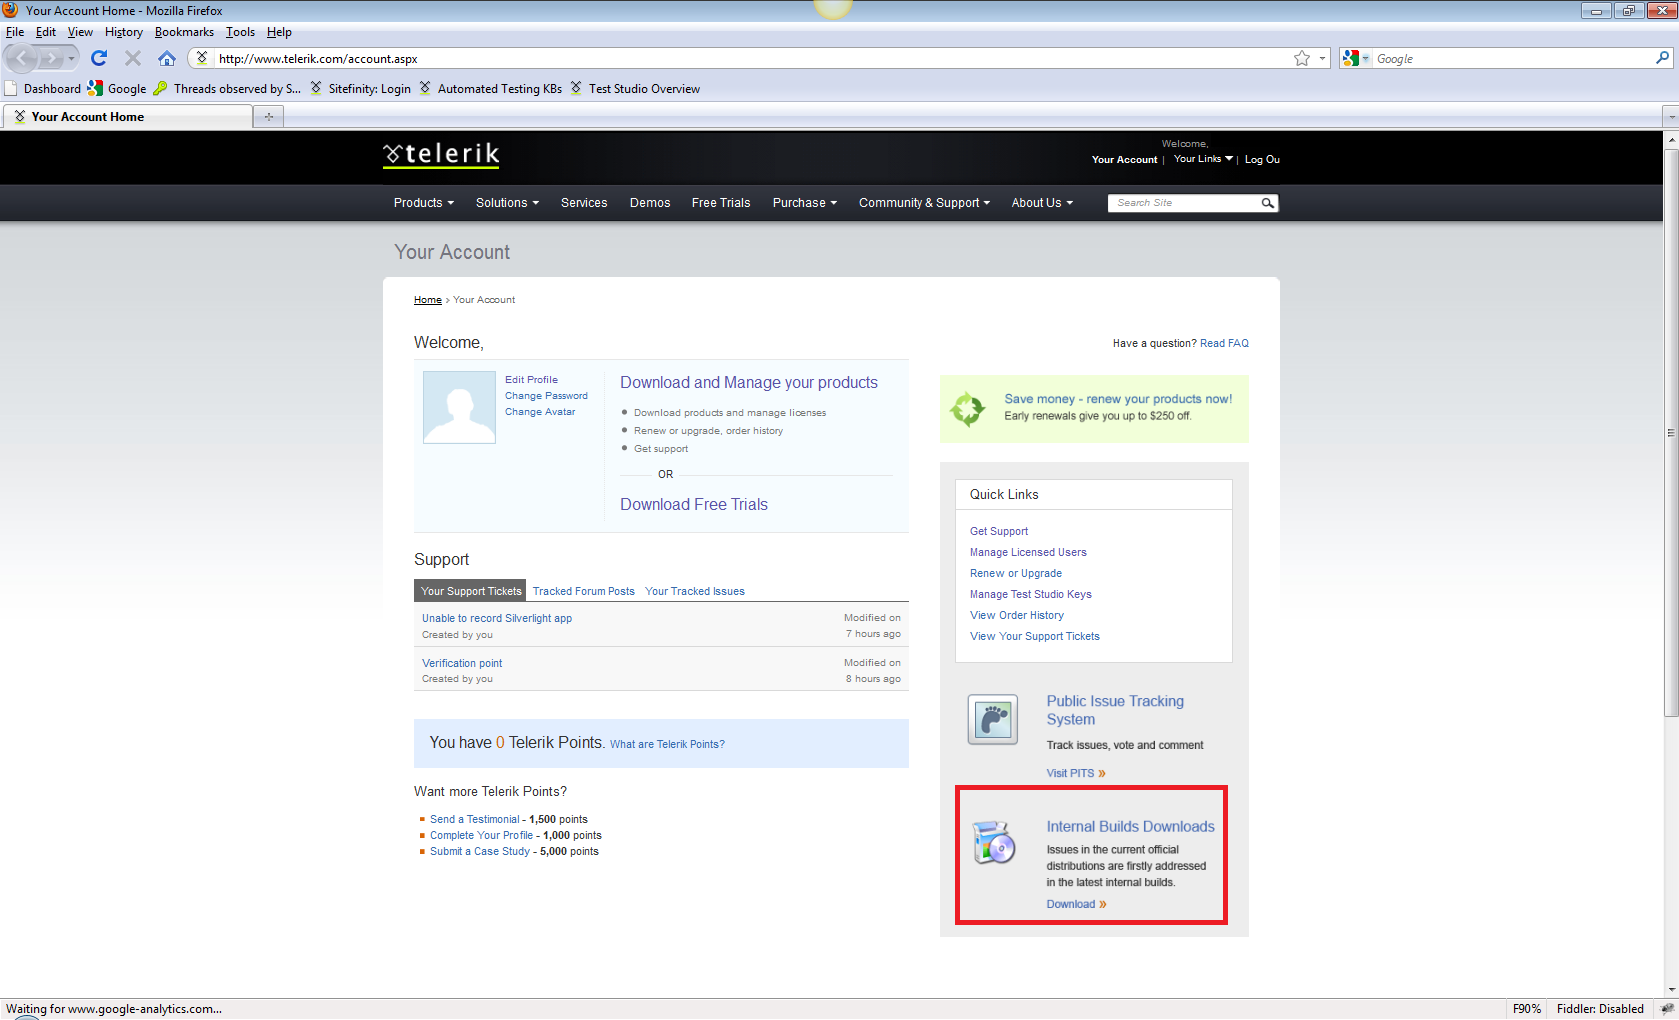Expand the About Us dropdown
1679x1020 pixels.
(1042, 203)
